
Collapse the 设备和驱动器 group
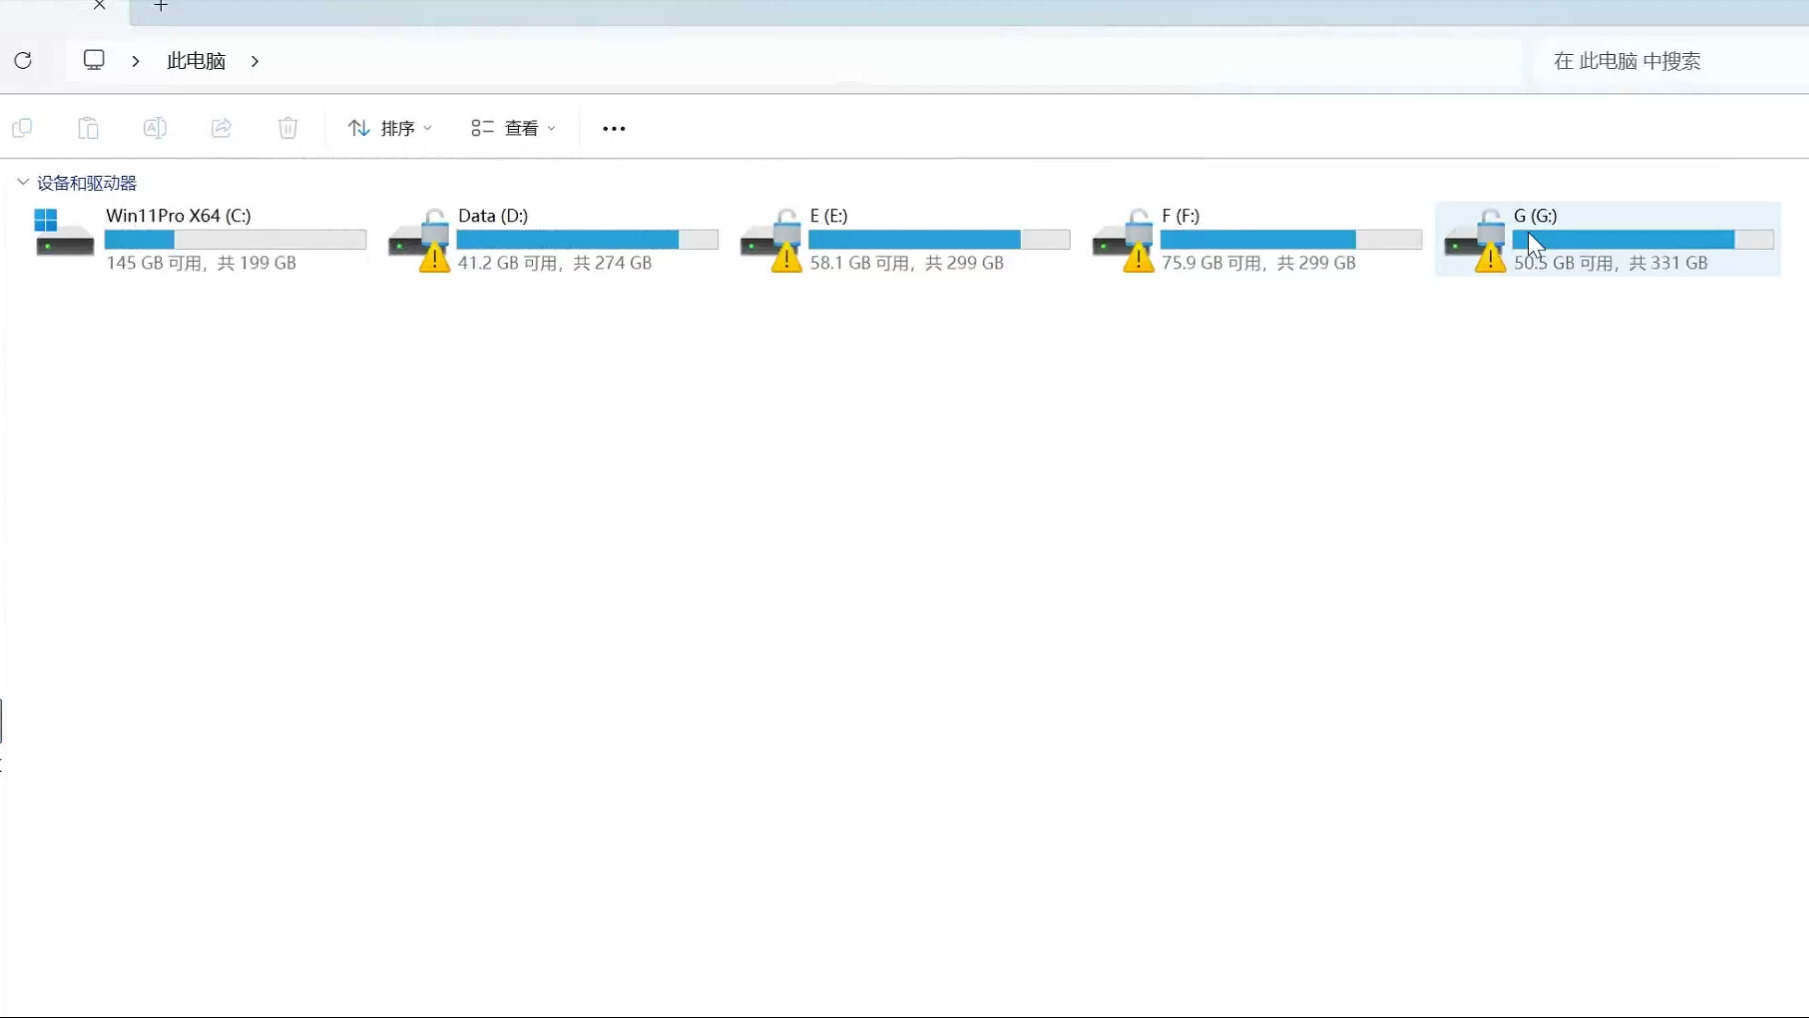[23, 183]
